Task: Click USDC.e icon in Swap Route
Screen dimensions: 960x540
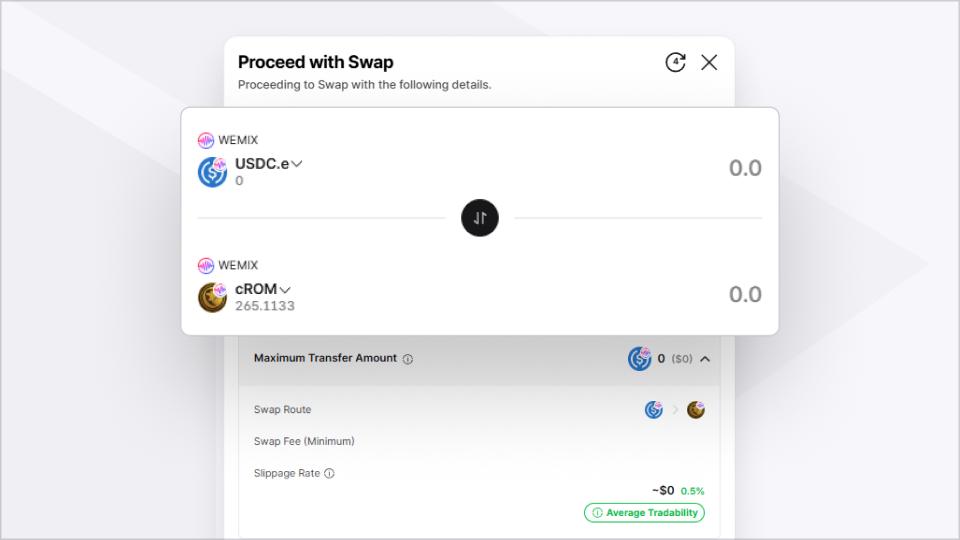Action: coord(654,410)
